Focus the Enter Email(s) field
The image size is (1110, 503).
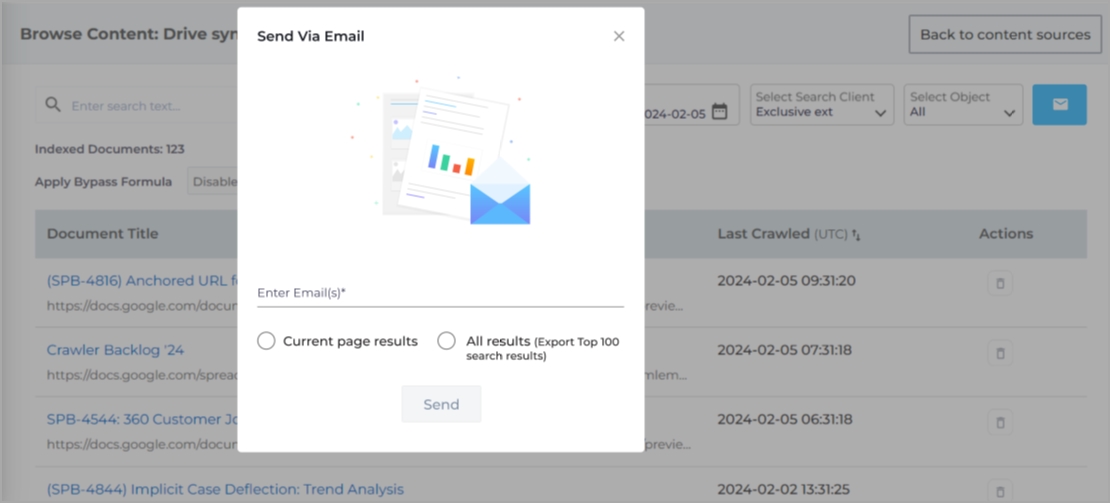click(x=440, y=293)
